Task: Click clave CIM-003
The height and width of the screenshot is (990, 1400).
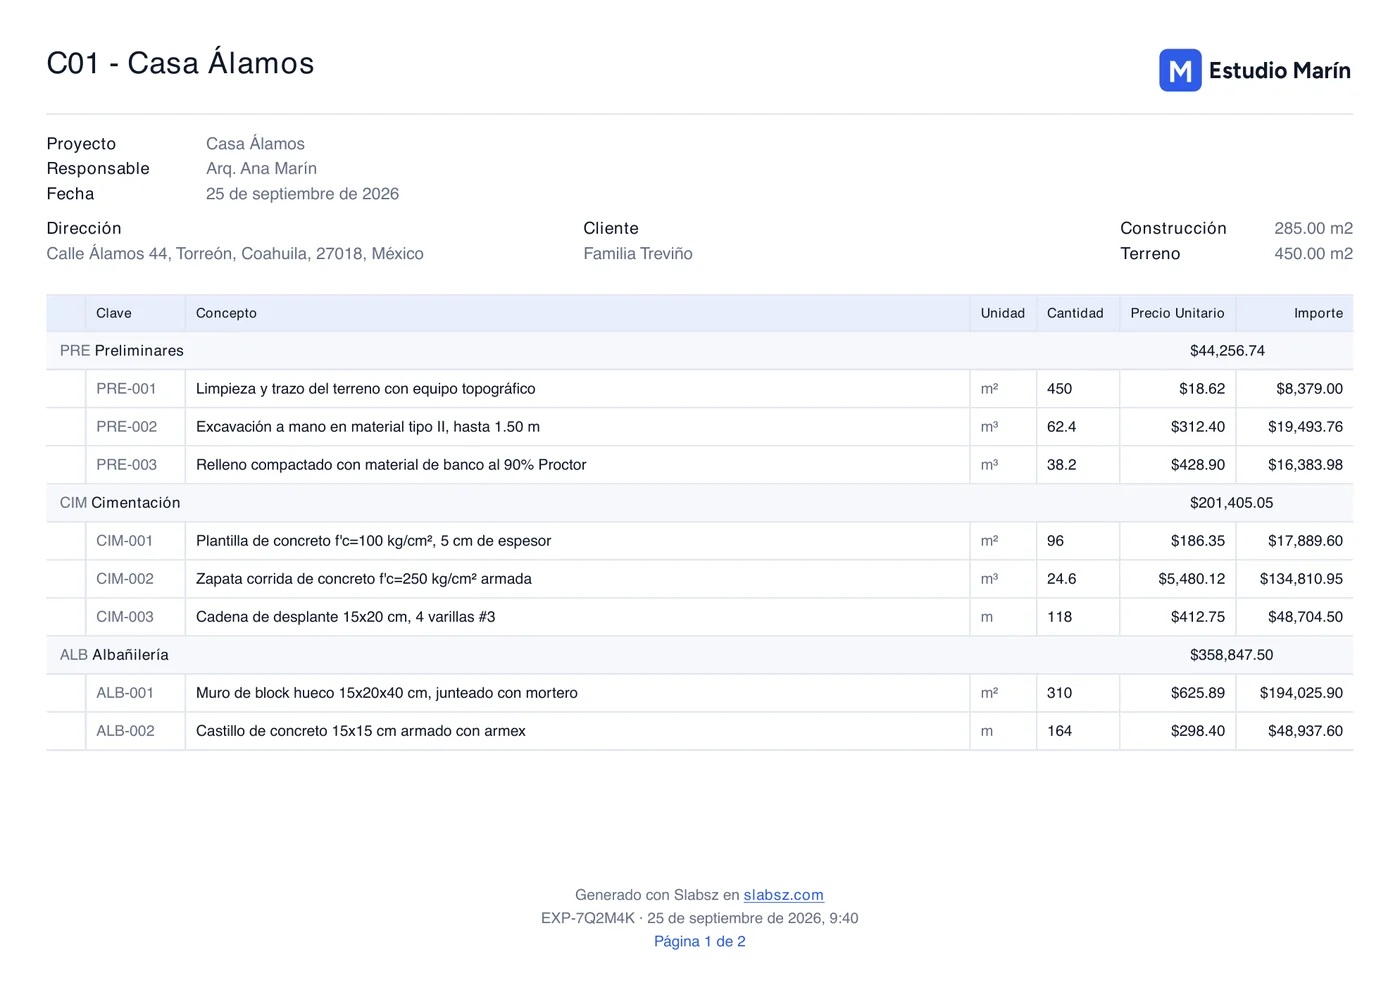Action: tap(125, 617)
